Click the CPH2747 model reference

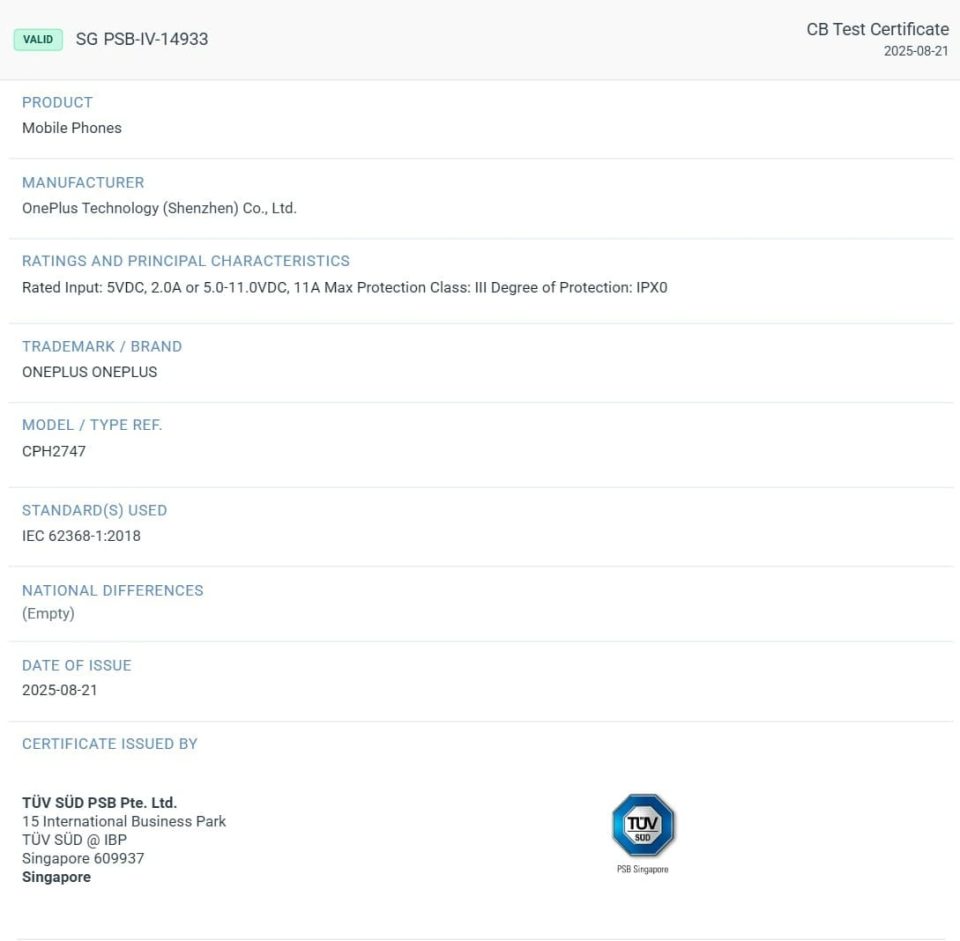[55, 451]
